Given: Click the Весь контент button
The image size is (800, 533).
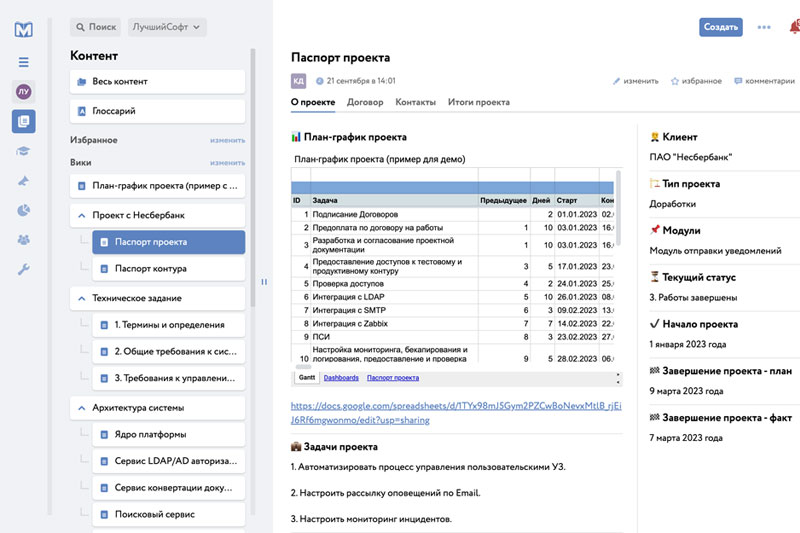Looking at the screenshot, I should coord(157,82).
